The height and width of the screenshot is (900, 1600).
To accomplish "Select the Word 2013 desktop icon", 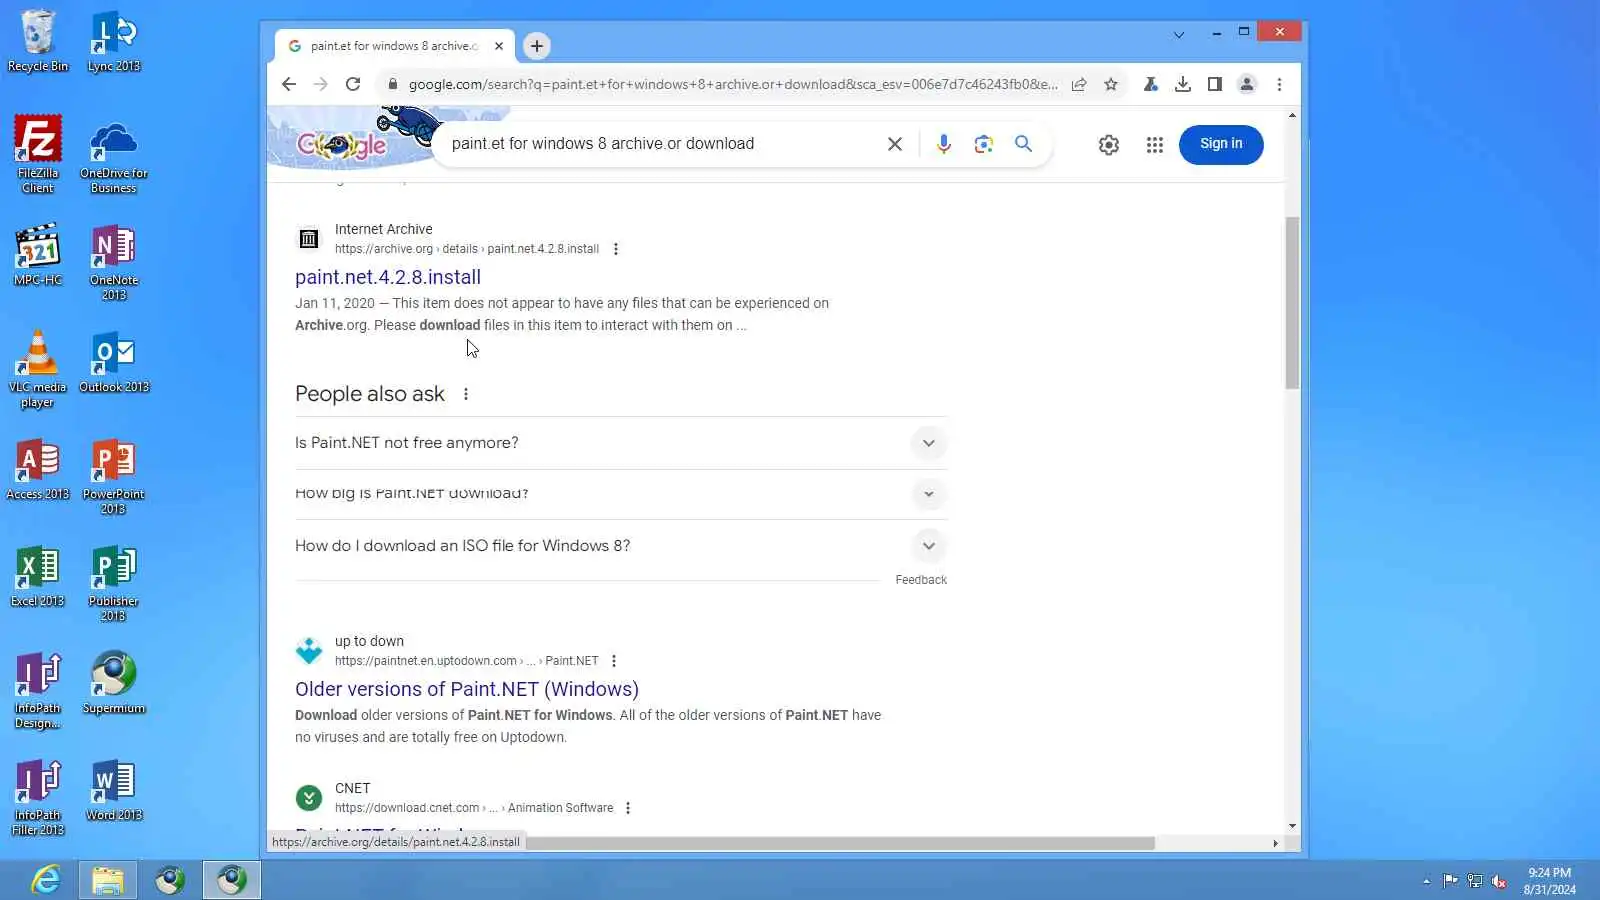I will click(114, 790).
